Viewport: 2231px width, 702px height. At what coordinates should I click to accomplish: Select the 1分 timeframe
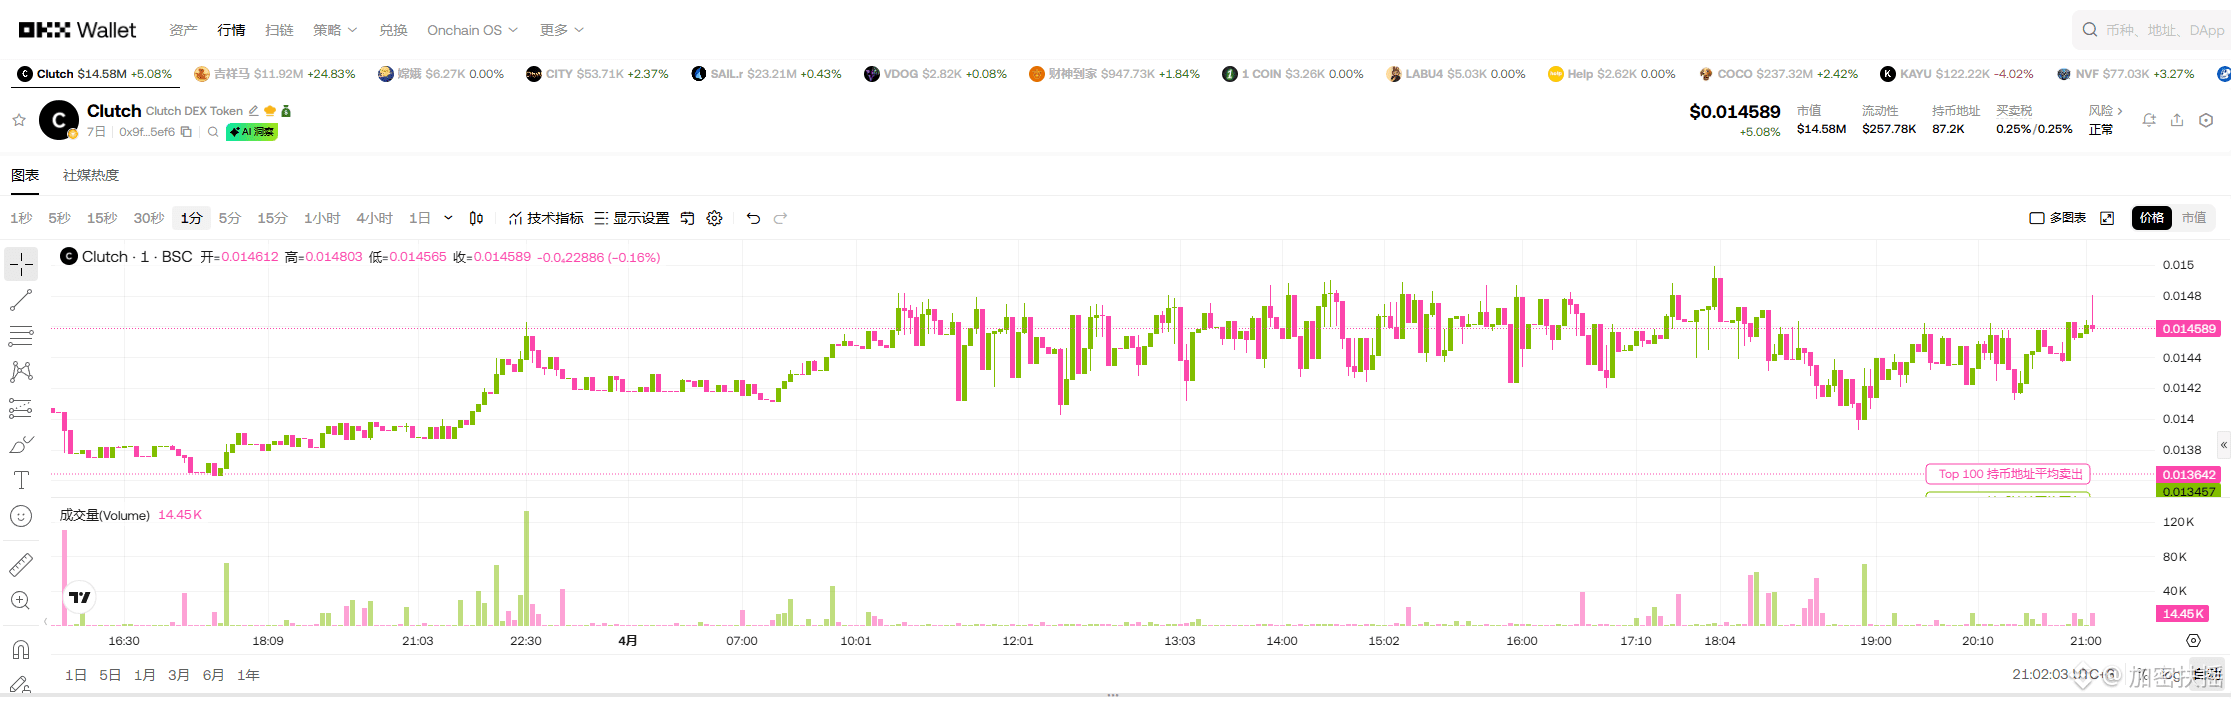[x=191, y=218]
